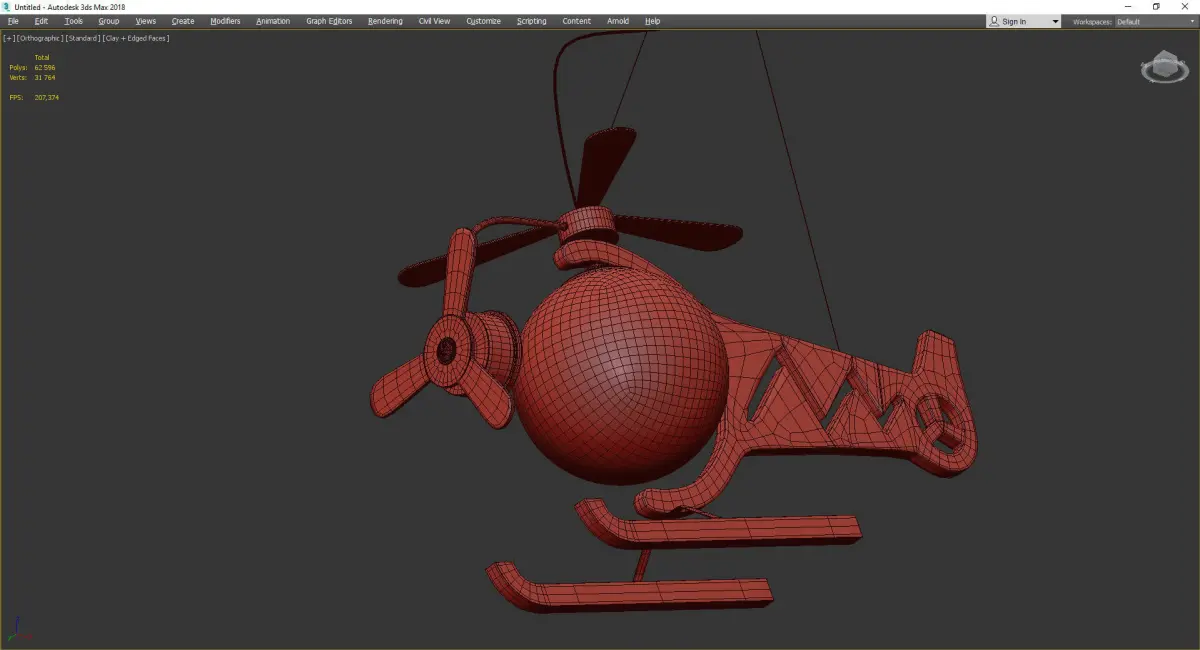Viewport: 1200px width, 650px height.
Task: Open the Group menu
Action: [x=108, y=21]
